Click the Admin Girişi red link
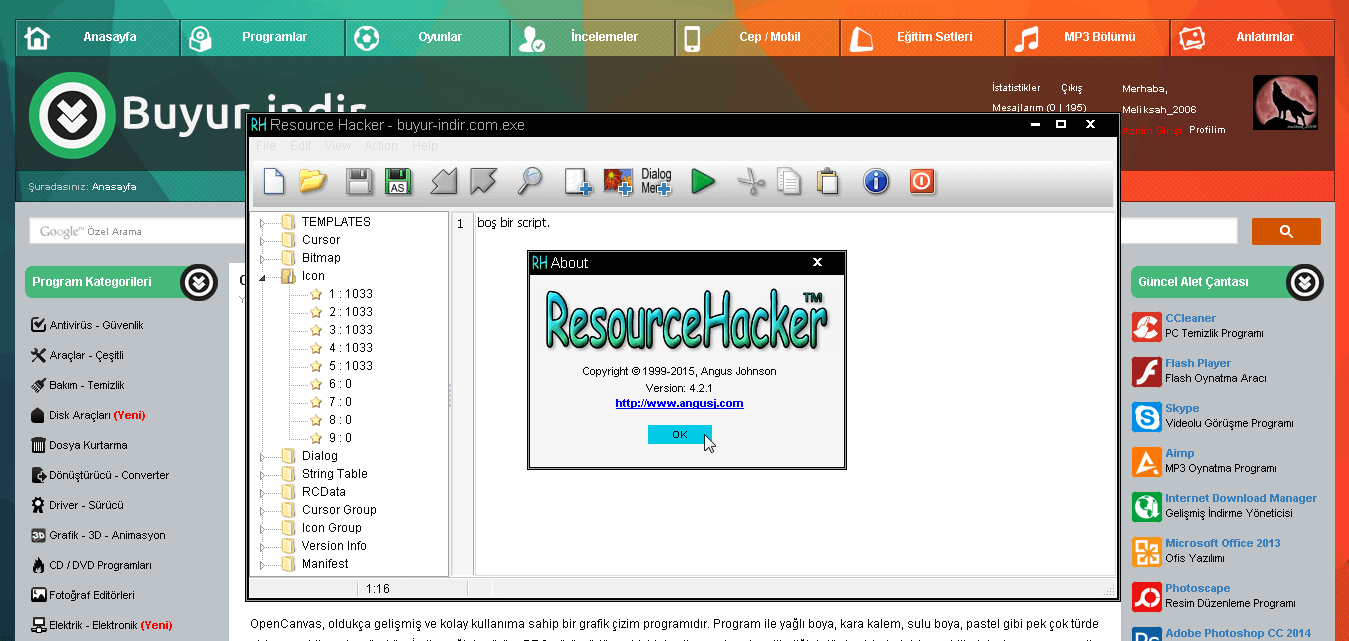The width and height of the screenshot is (1349, 641). point(1153,130)
